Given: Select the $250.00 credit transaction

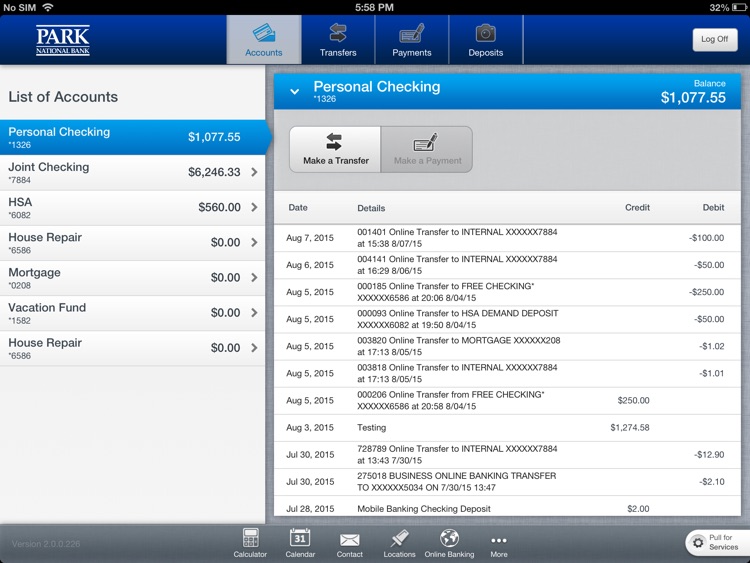Looking at the screenshot, I should tap(507, 401).
